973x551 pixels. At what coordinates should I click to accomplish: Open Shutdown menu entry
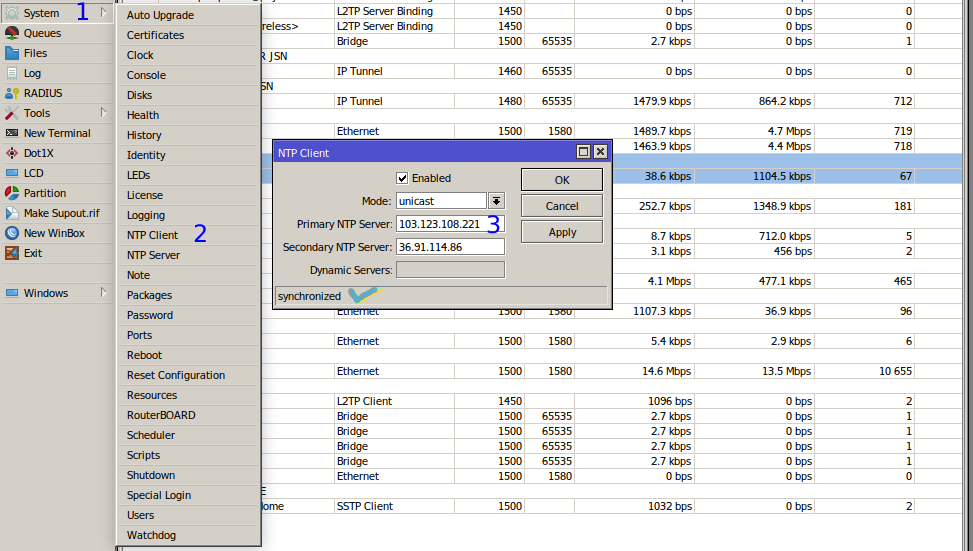pyautogui.click(x=189, y=475)
